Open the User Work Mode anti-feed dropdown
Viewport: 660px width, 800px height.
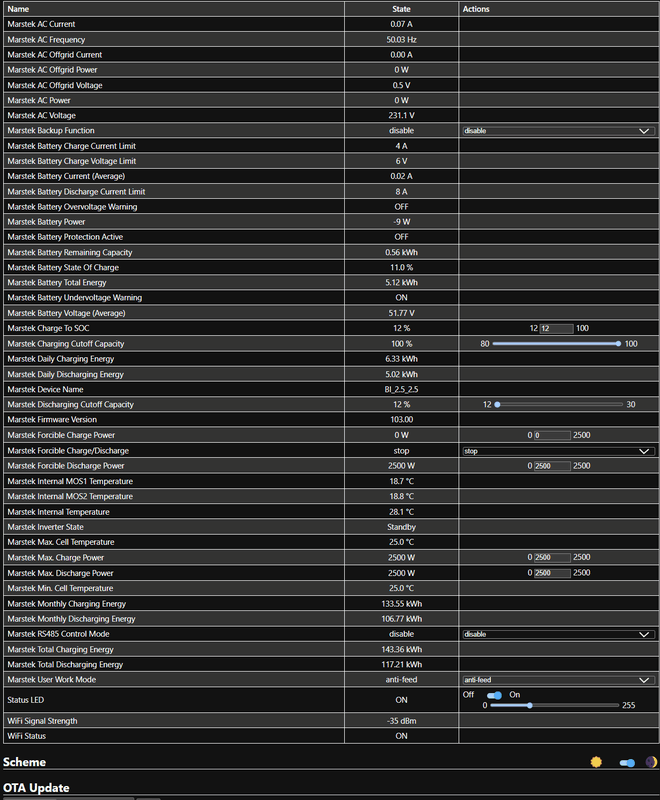(559, 680)
